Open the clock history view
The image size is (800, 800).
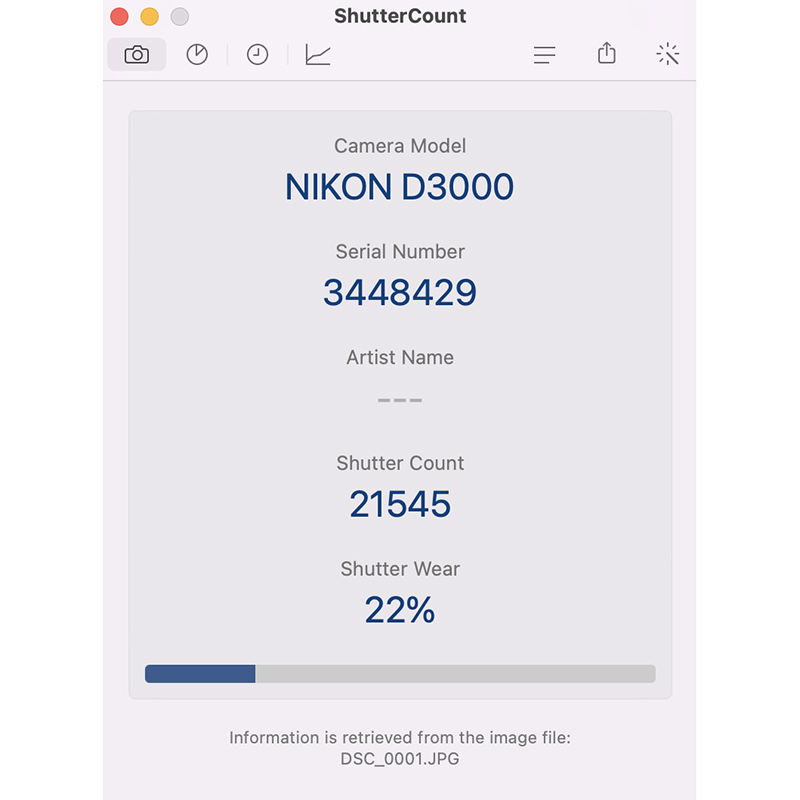257,55
